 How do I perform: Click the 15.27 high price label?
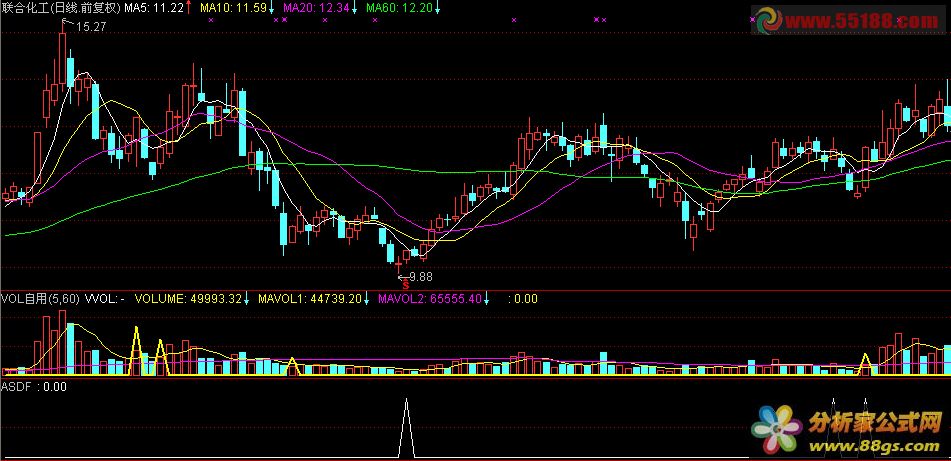click(91, 27)
